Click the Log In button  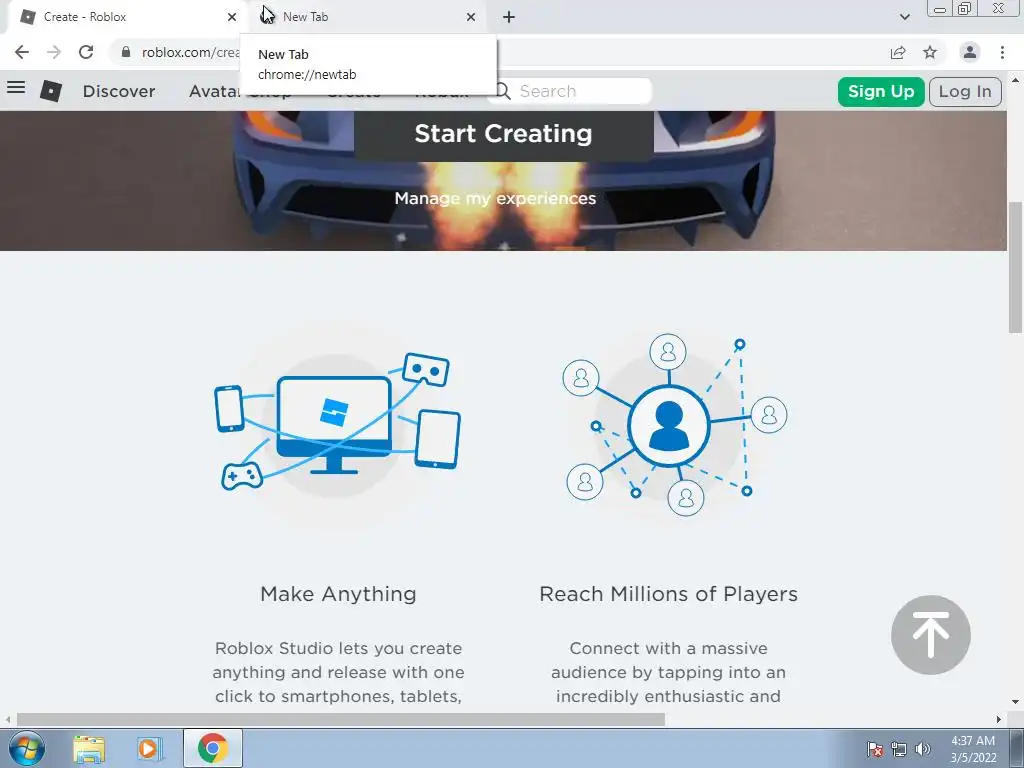965,91
